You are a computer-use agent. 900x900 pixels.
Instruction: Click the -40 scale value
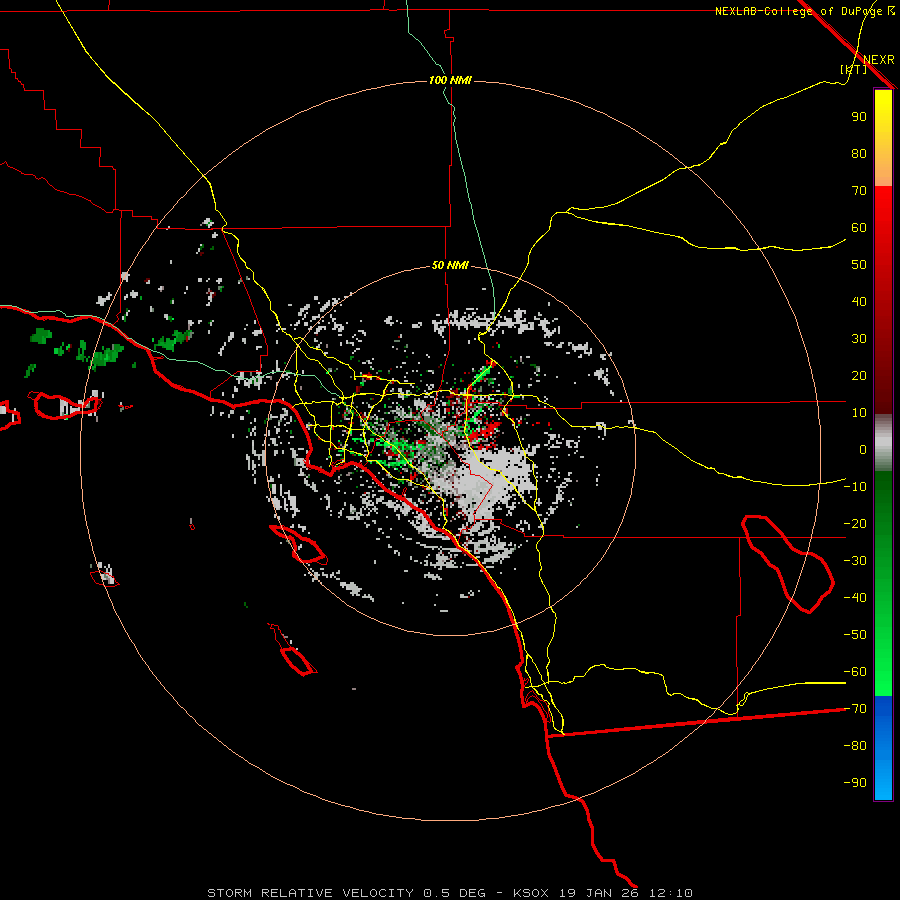[x=855, y=598]
